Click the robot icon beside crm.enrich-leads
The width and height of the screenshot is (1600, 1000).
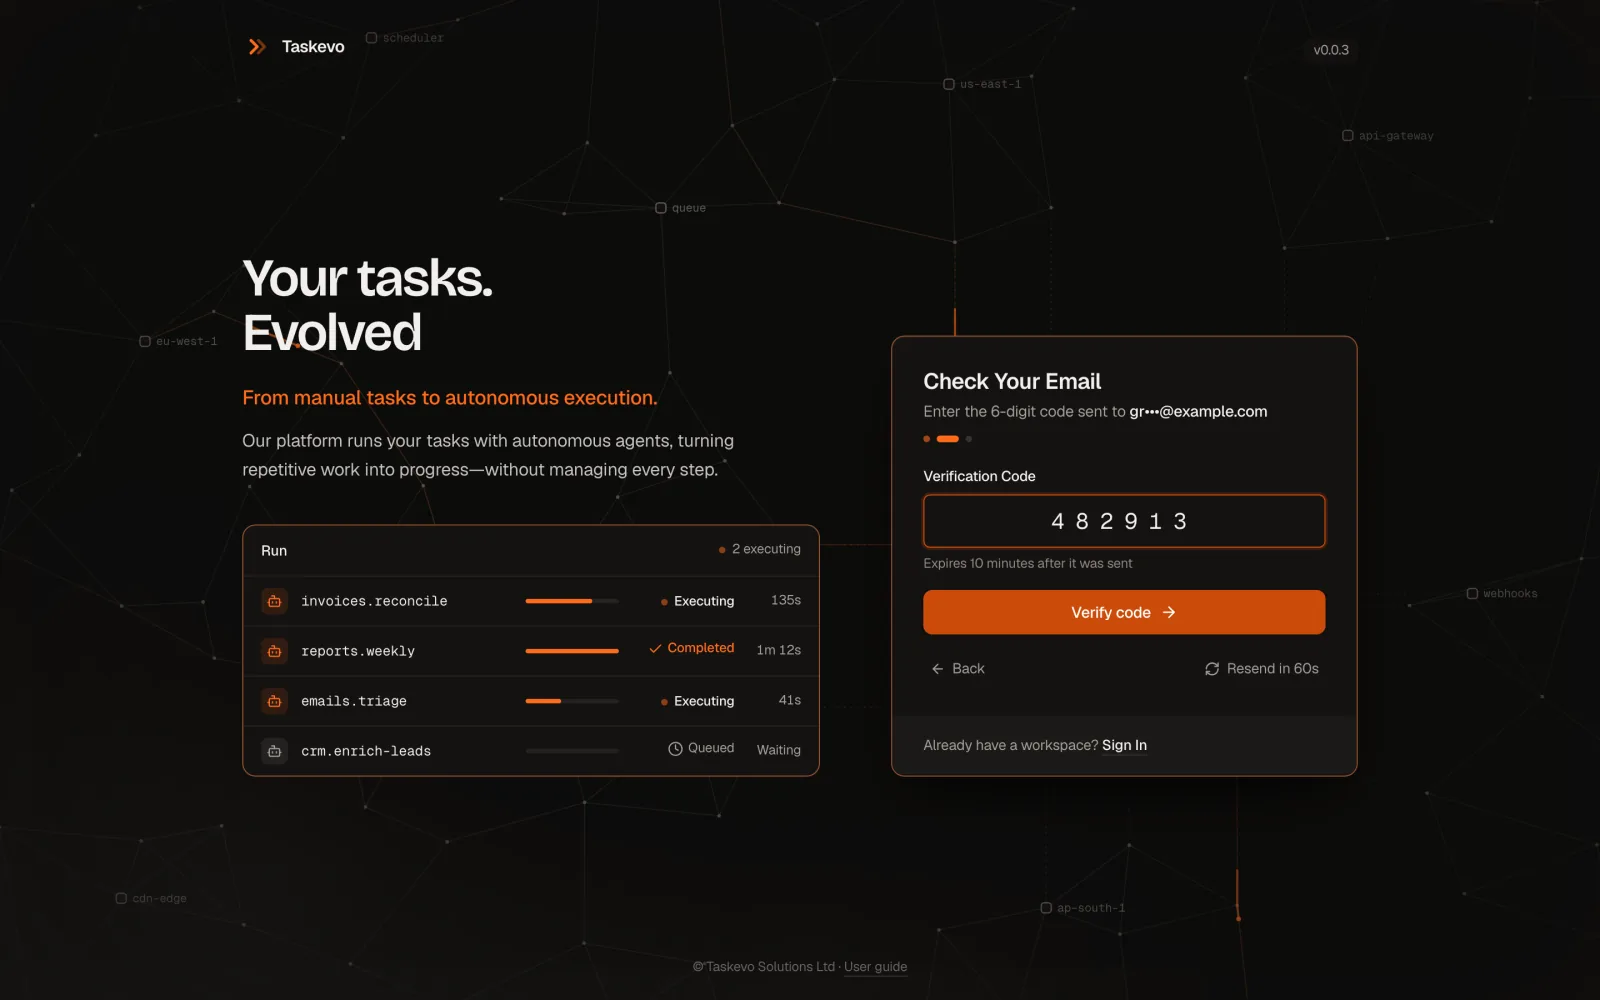coord(274,751)
